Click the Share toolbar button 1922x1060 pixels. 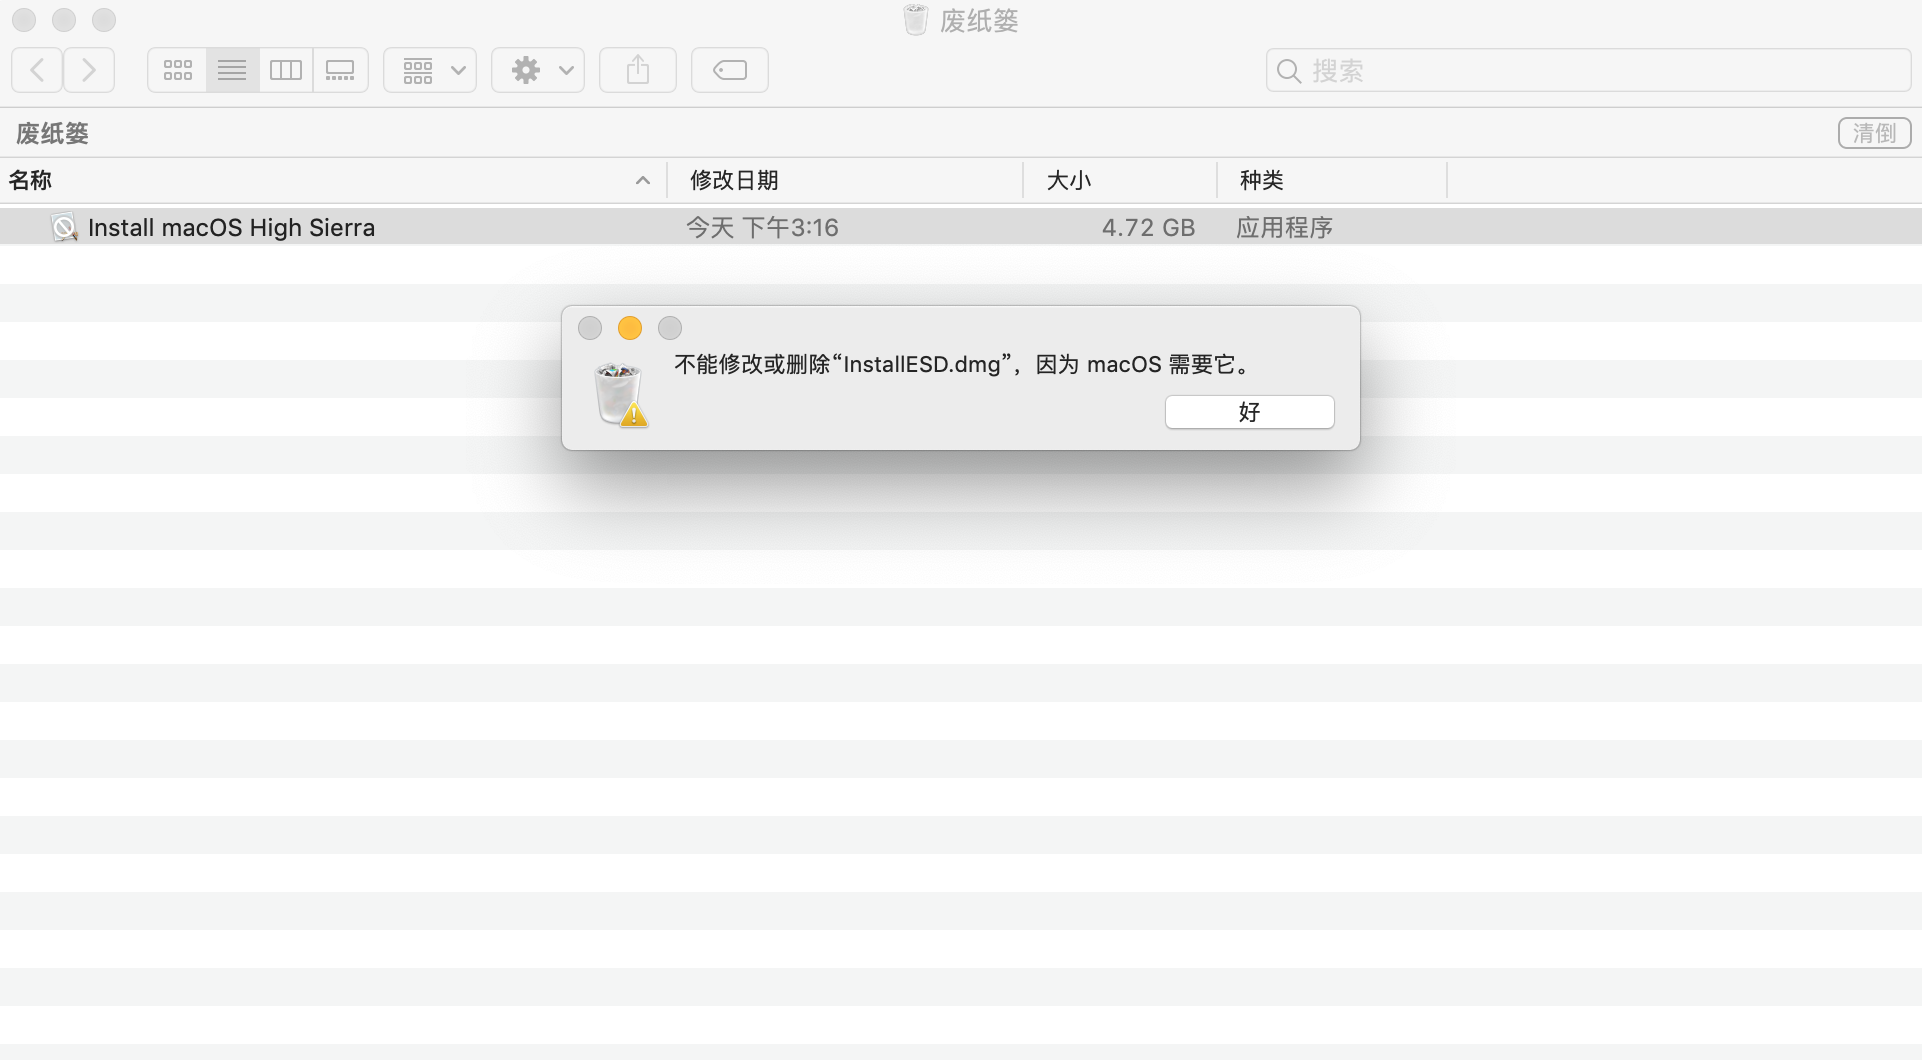638,70
